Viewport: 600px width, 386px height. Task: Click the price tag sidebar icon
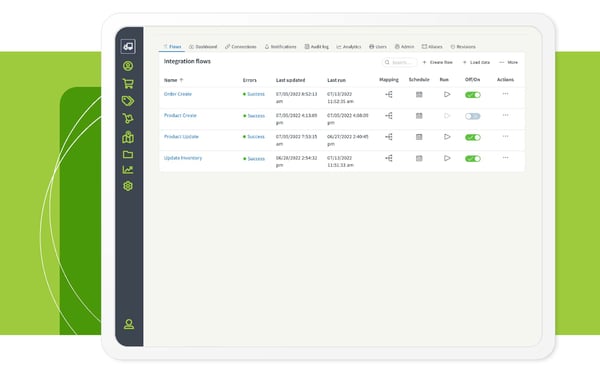128,101
